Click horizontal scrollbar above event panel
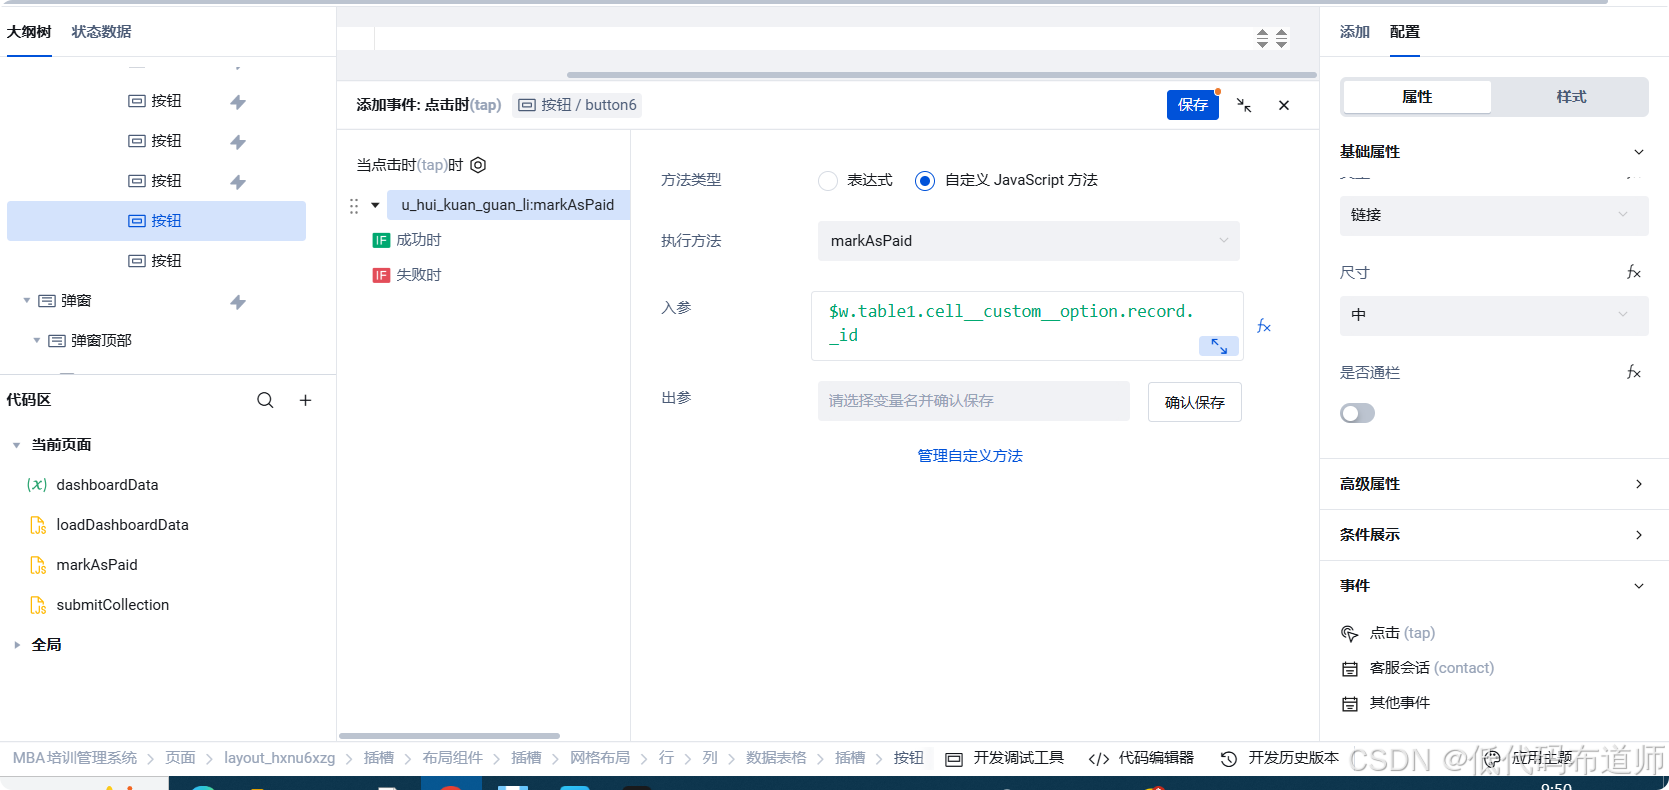The height and width of the screenshot is (790, 1669). [x=941, y=75]
